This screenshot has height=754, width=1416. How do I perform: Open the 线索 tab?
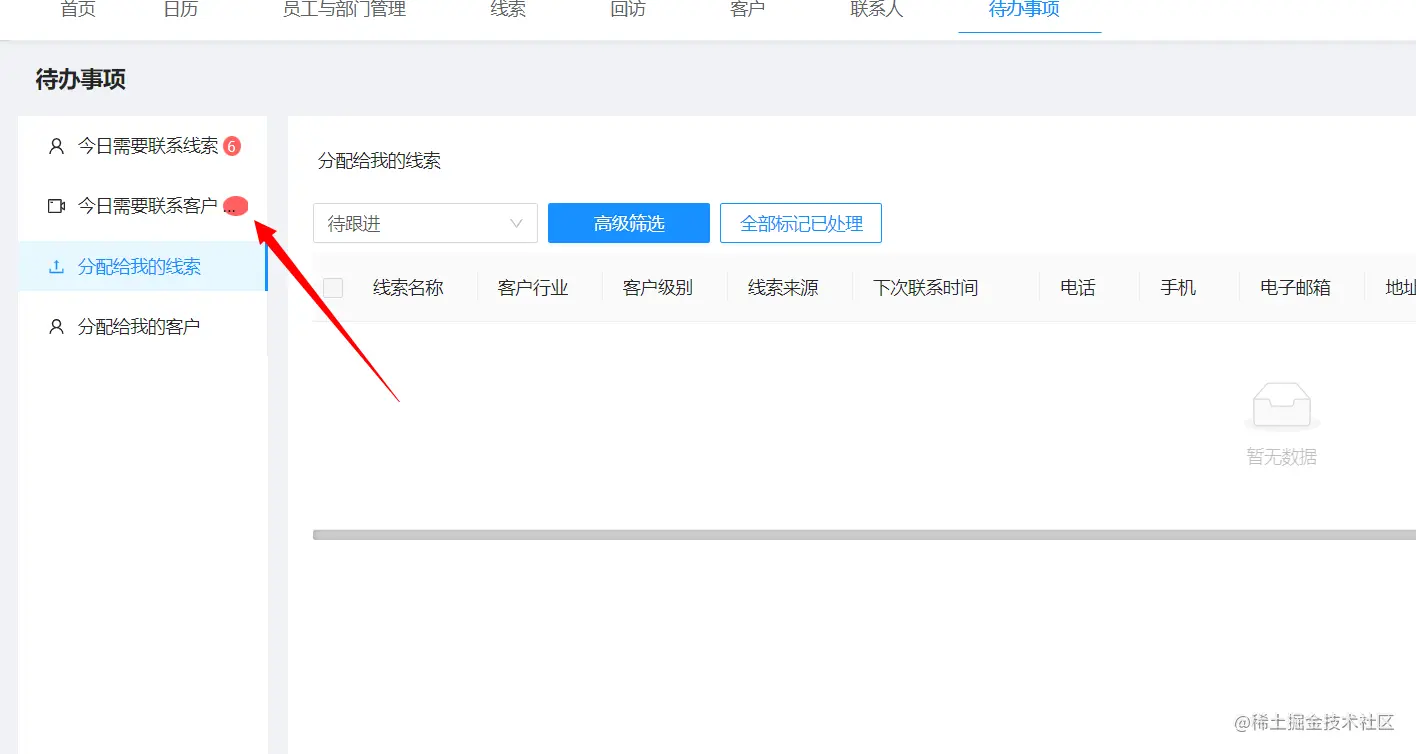click(508, 10)
